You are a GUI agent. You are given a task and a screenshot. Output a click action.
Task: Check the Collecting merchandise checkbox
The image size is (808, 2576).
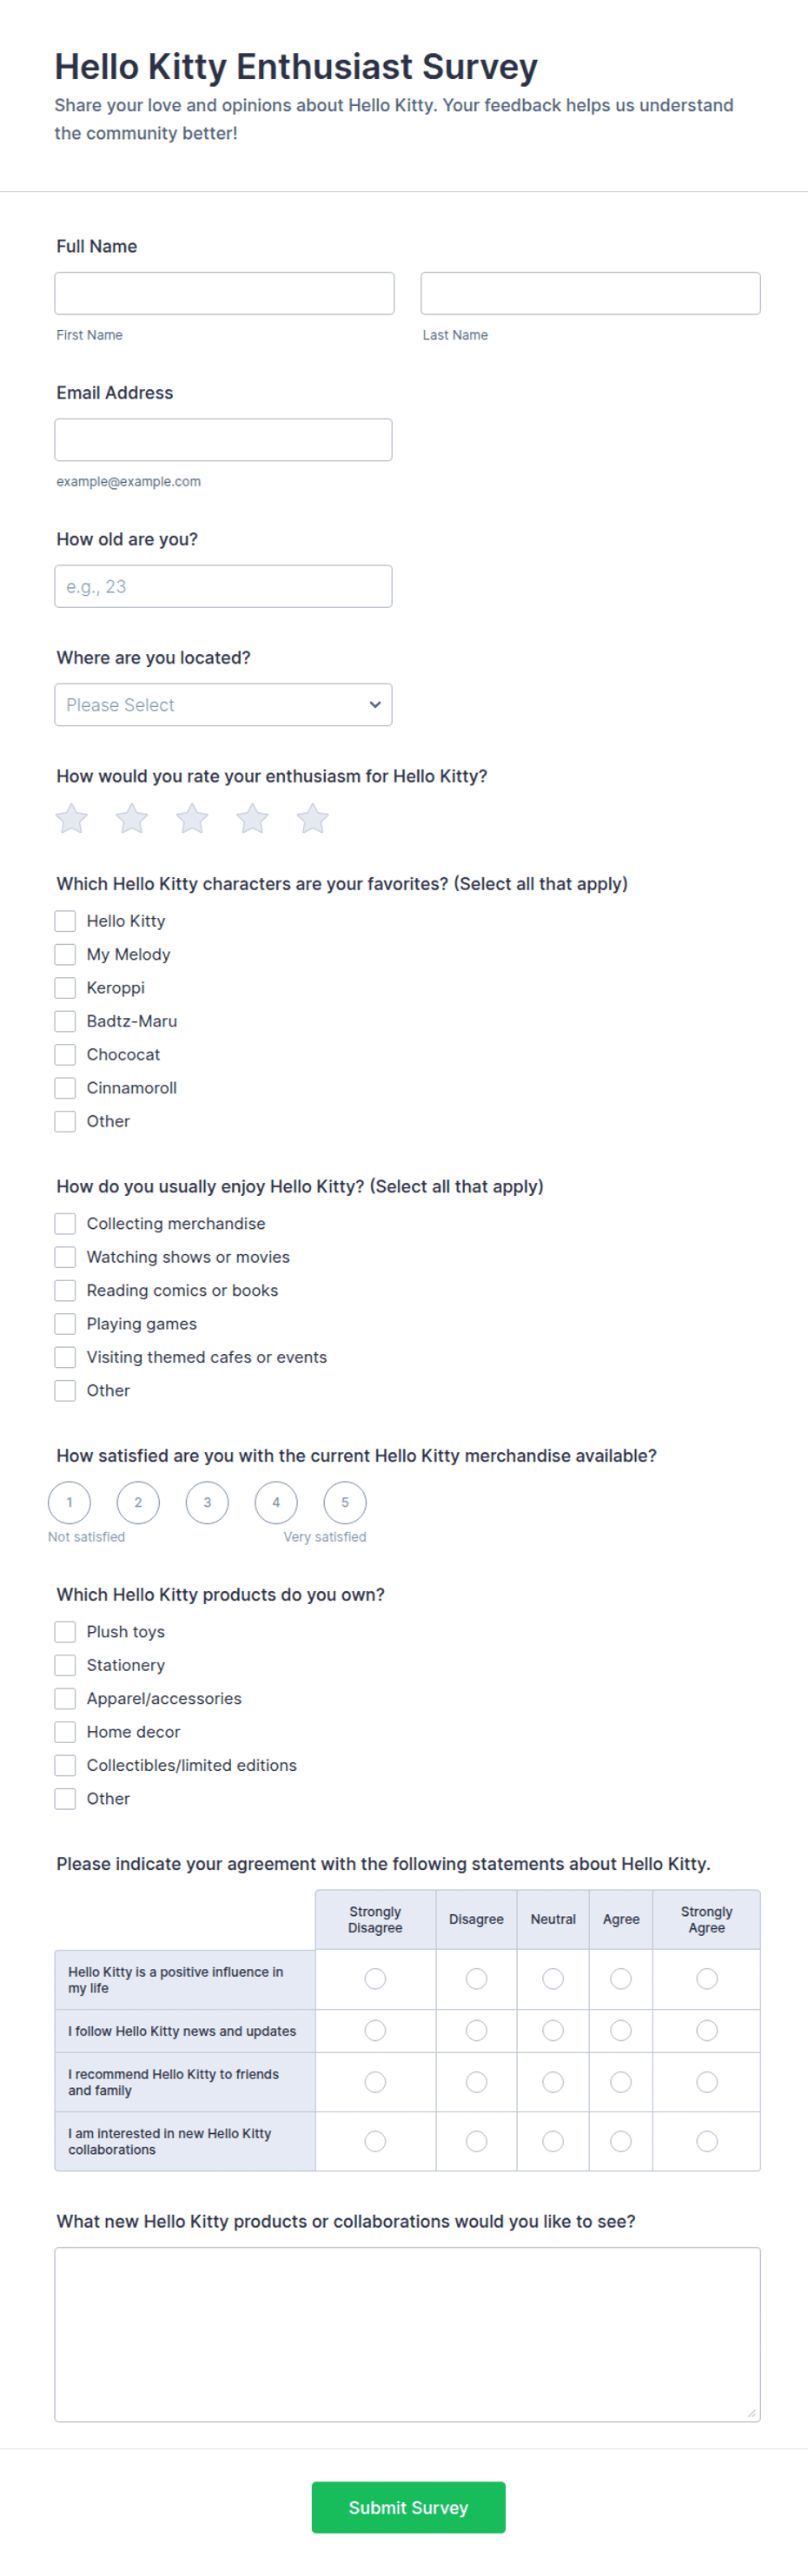coord(65,1223)
